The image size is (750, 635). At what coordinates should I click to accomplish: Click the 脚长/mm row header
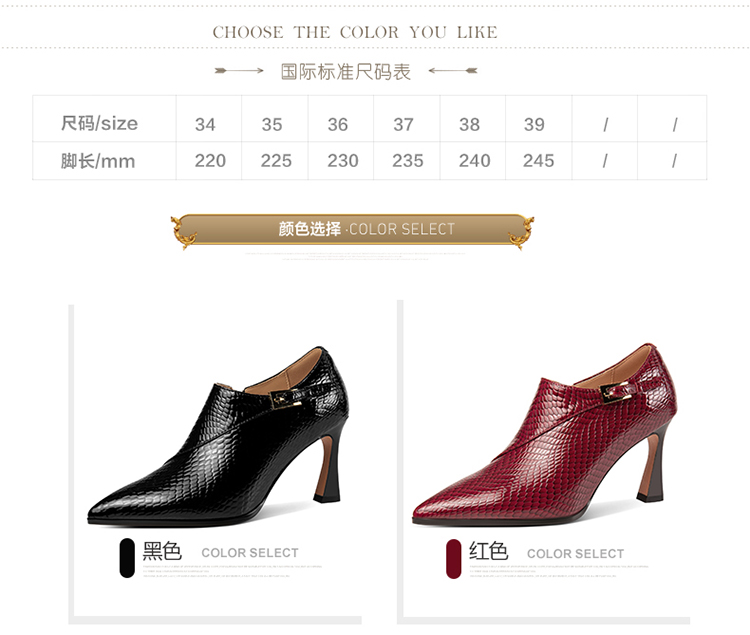pos(98,161)
